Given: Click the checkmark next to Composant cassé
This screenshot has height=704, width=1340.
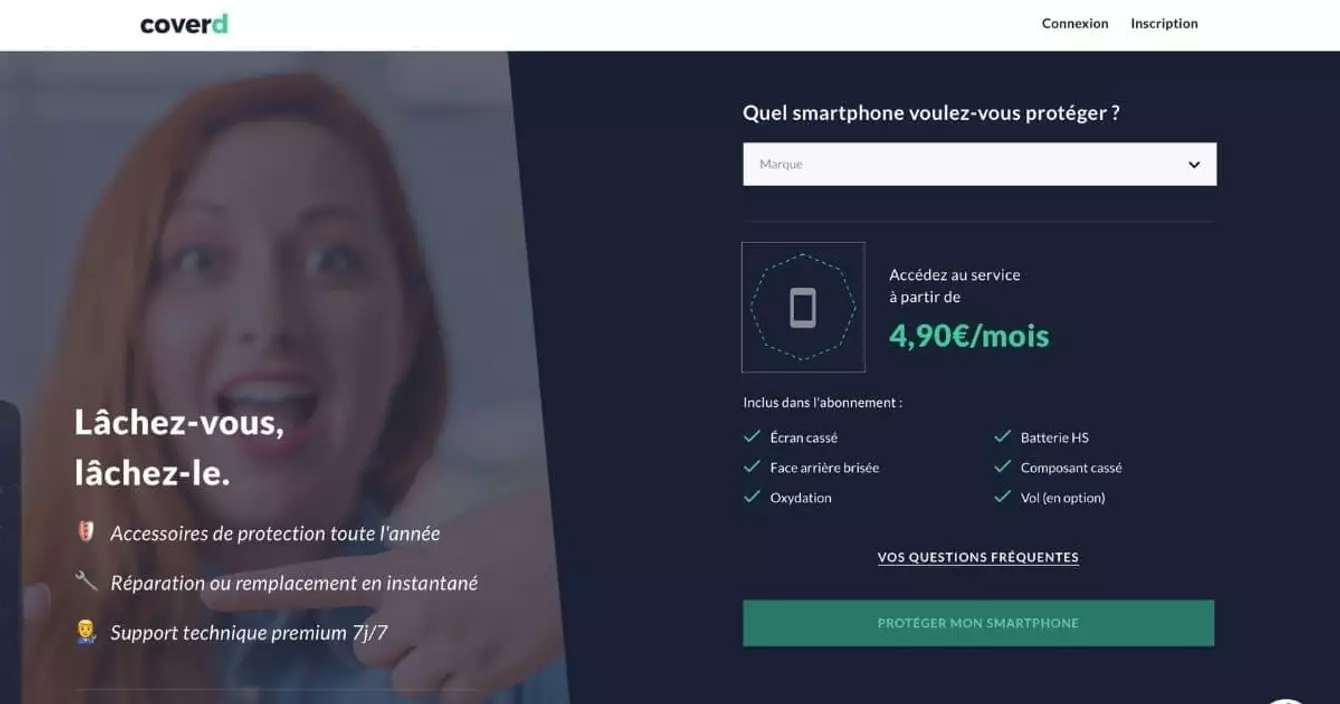Looking at the screenshot, I should tap(1002, 467).
